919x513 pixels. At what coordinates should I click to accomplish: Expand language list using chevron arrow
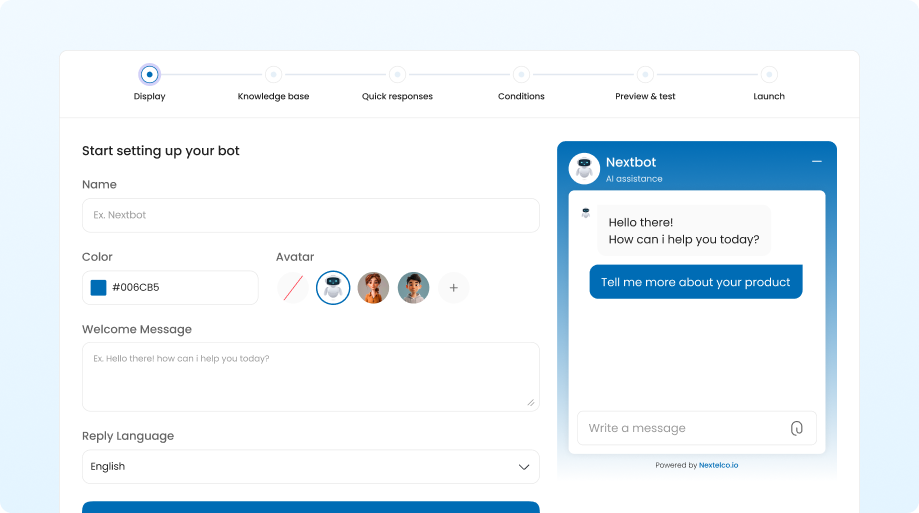point(524,467)
